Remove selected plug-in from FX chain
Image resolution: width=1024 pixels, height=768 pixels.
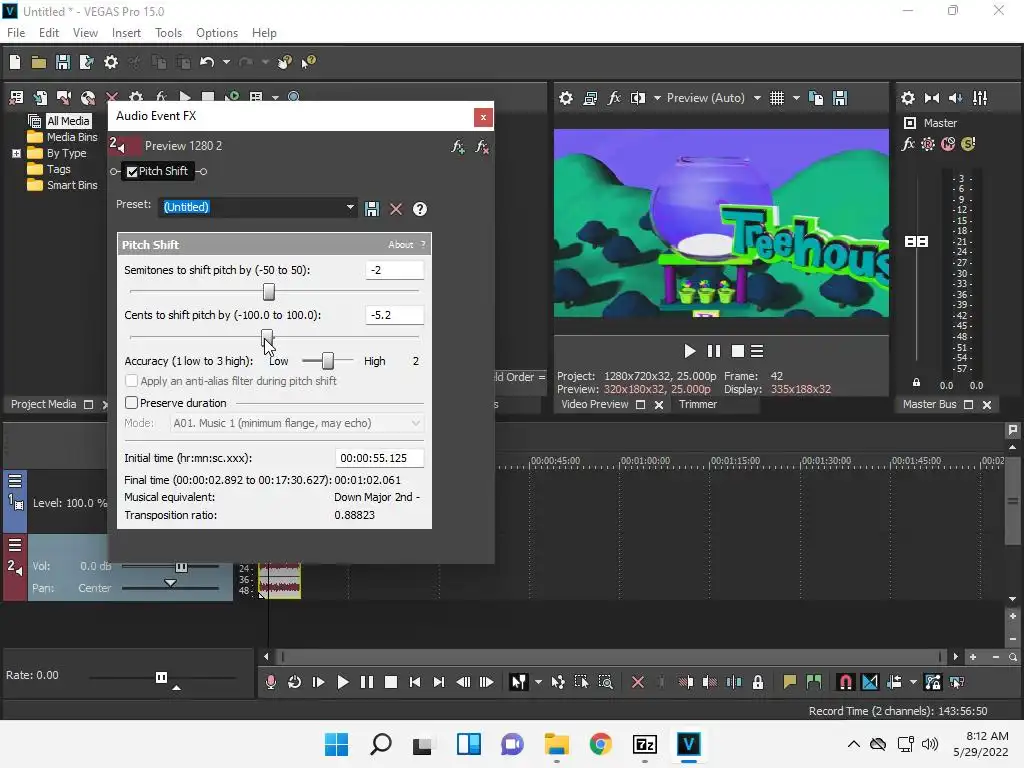[482, 147]
